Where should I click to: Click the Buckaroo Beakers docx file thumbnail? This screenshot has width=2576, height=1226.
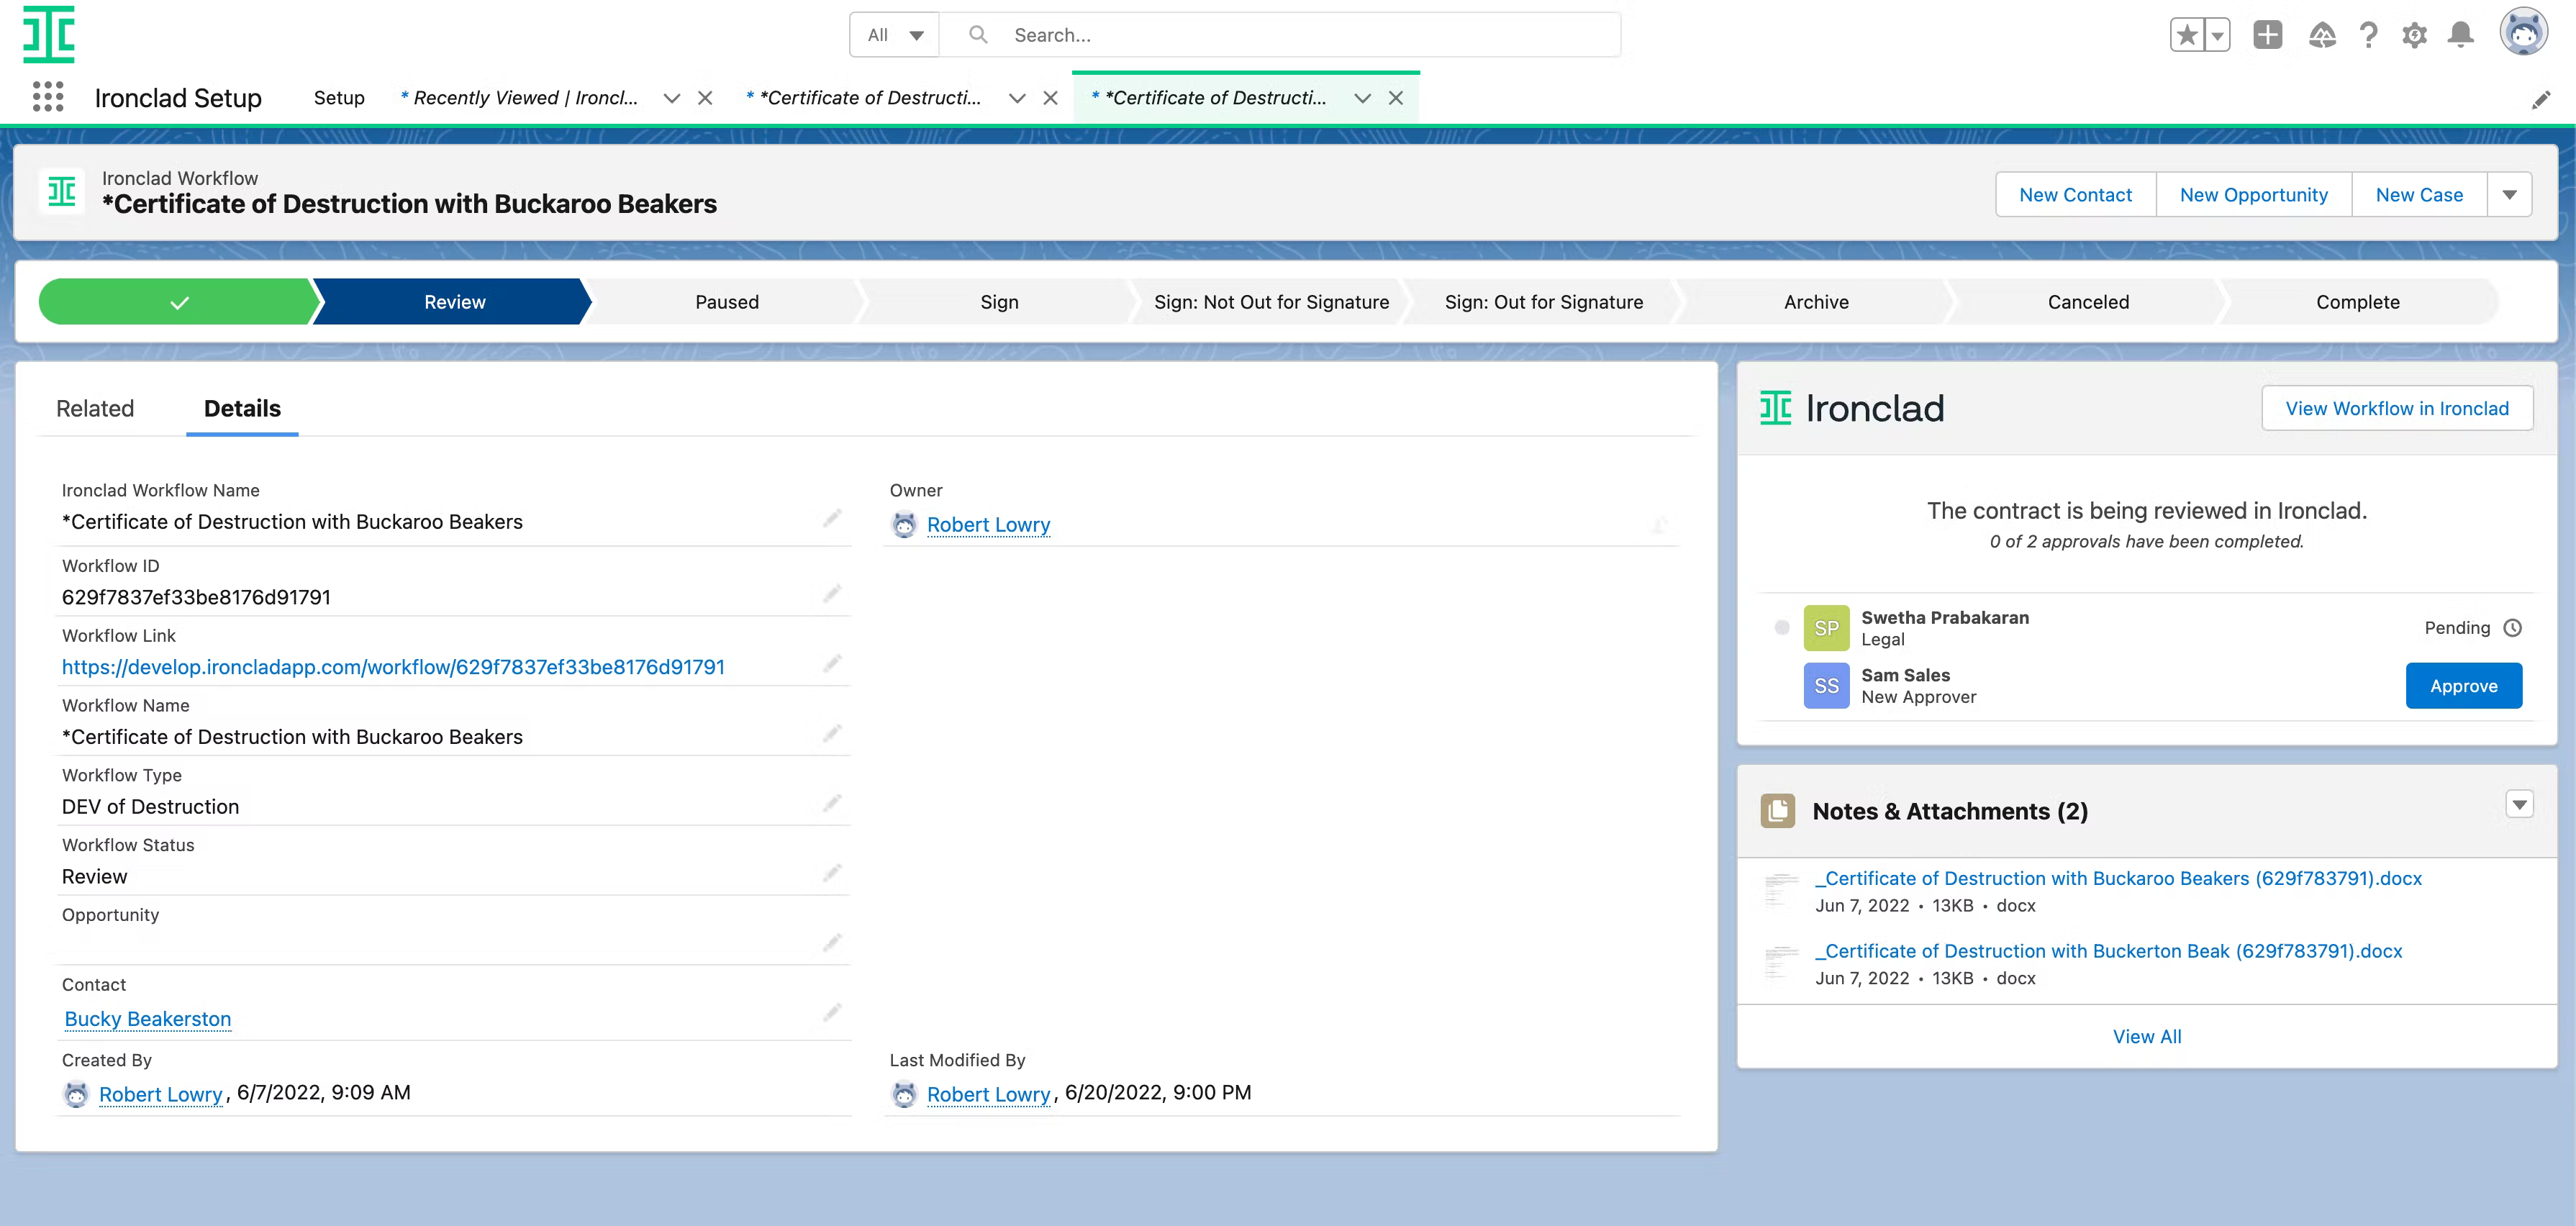[1781, 890]
